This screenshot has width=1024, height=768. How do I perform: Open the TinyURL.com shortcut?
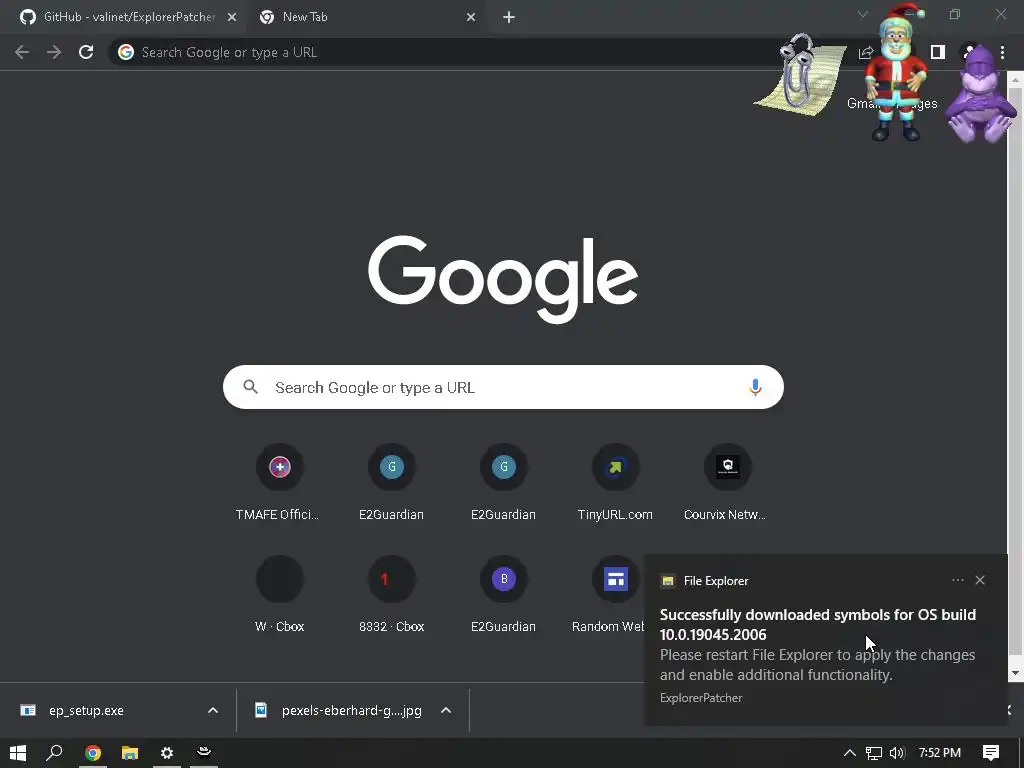(615, 482)
